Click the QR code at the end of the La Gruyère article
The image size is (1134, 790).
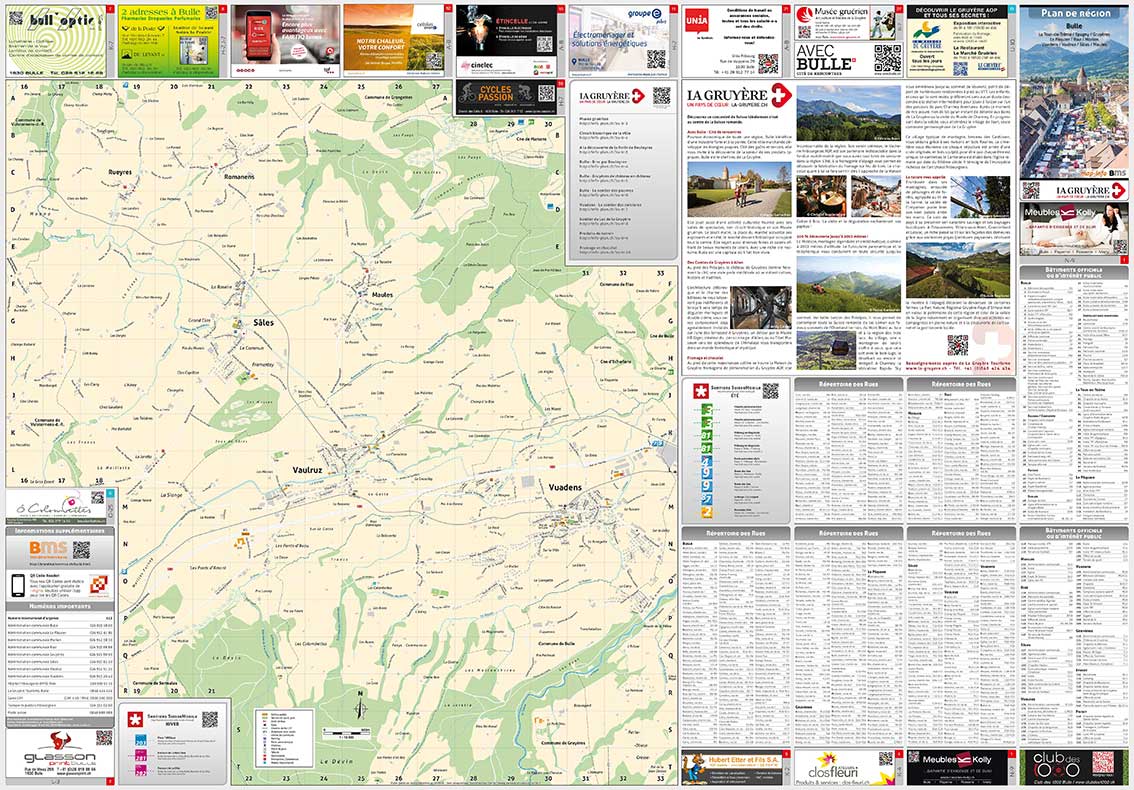[958, 345]
